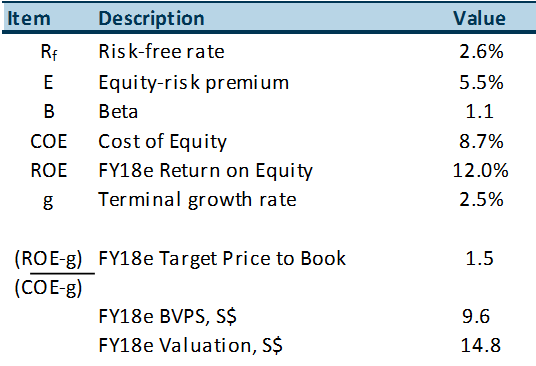Select the Cost of Equity description cell
536x366 pixels.
(x=162, y=142)
